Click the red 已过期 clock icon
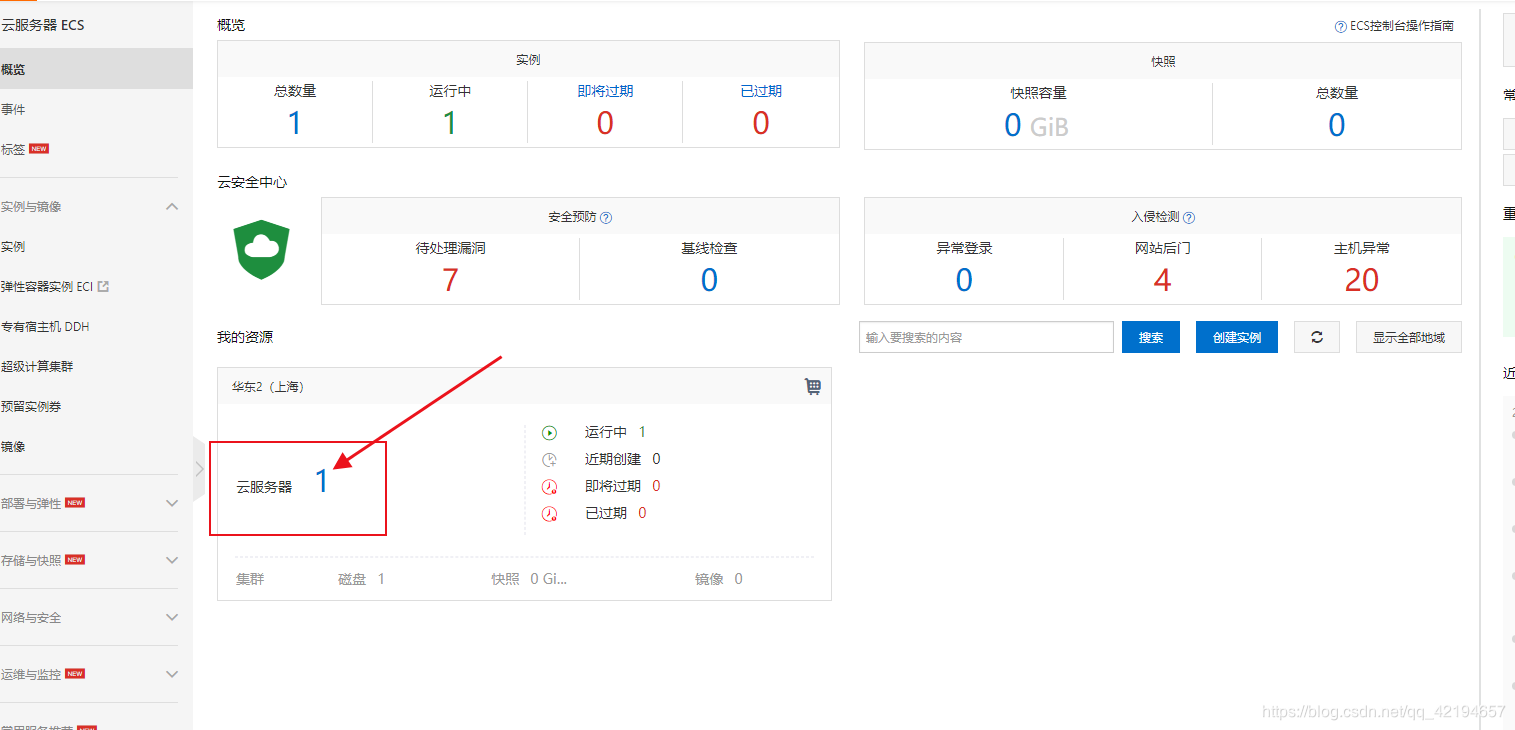1515x730 pixels. [x=549, y=512]
